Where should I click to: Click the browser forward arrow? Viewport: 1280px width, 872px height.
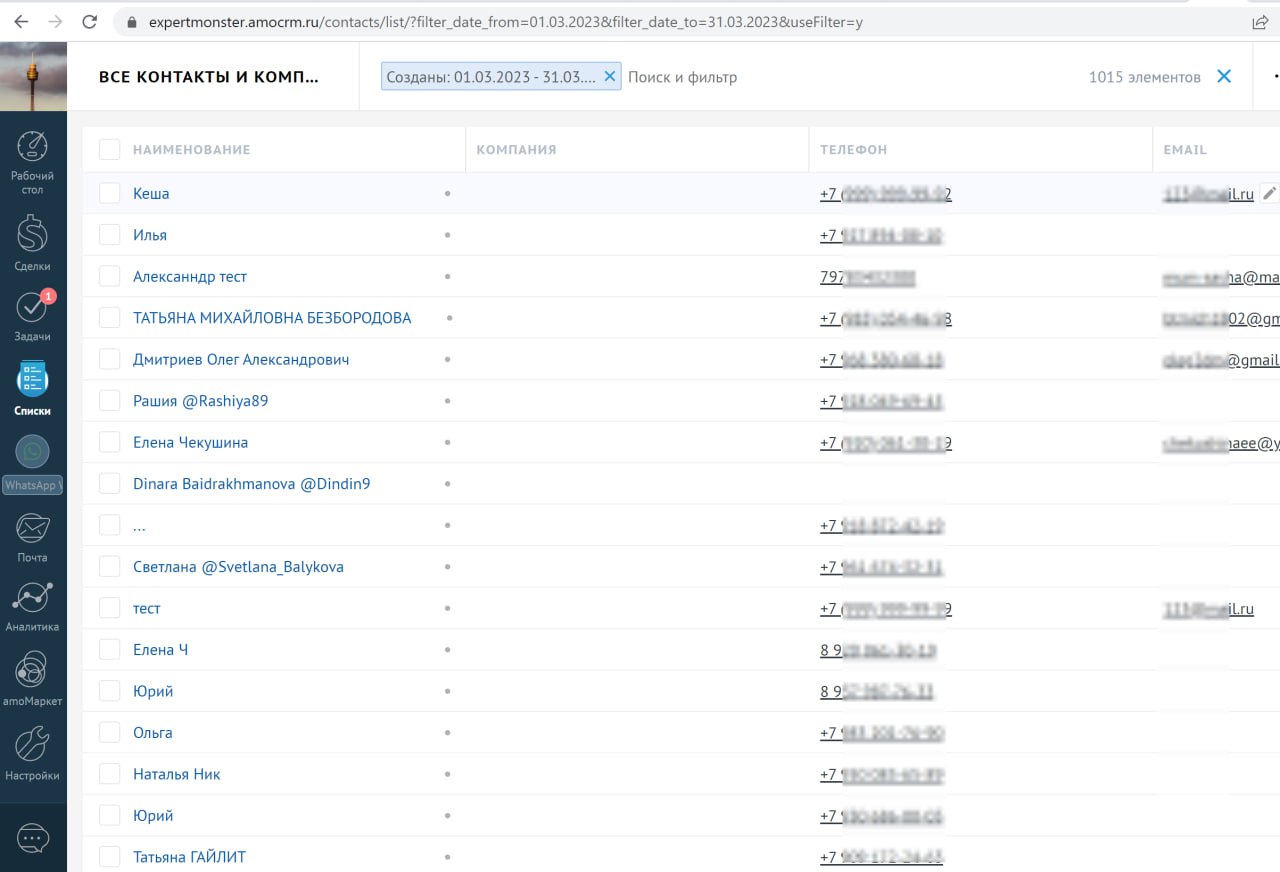pyautogui.click(x=55, y=22)
